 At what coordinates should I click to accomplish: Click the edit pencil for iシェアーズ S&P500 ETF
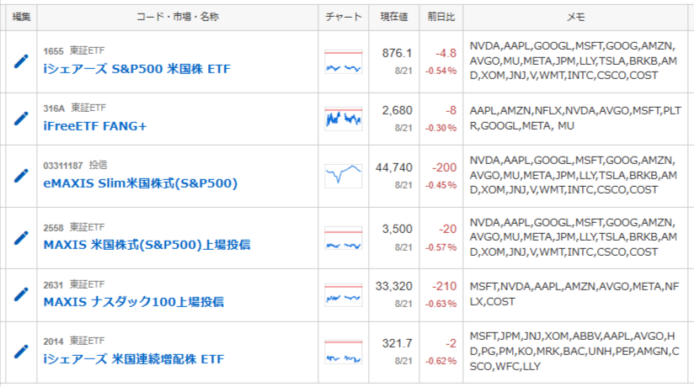coord(21,61)
